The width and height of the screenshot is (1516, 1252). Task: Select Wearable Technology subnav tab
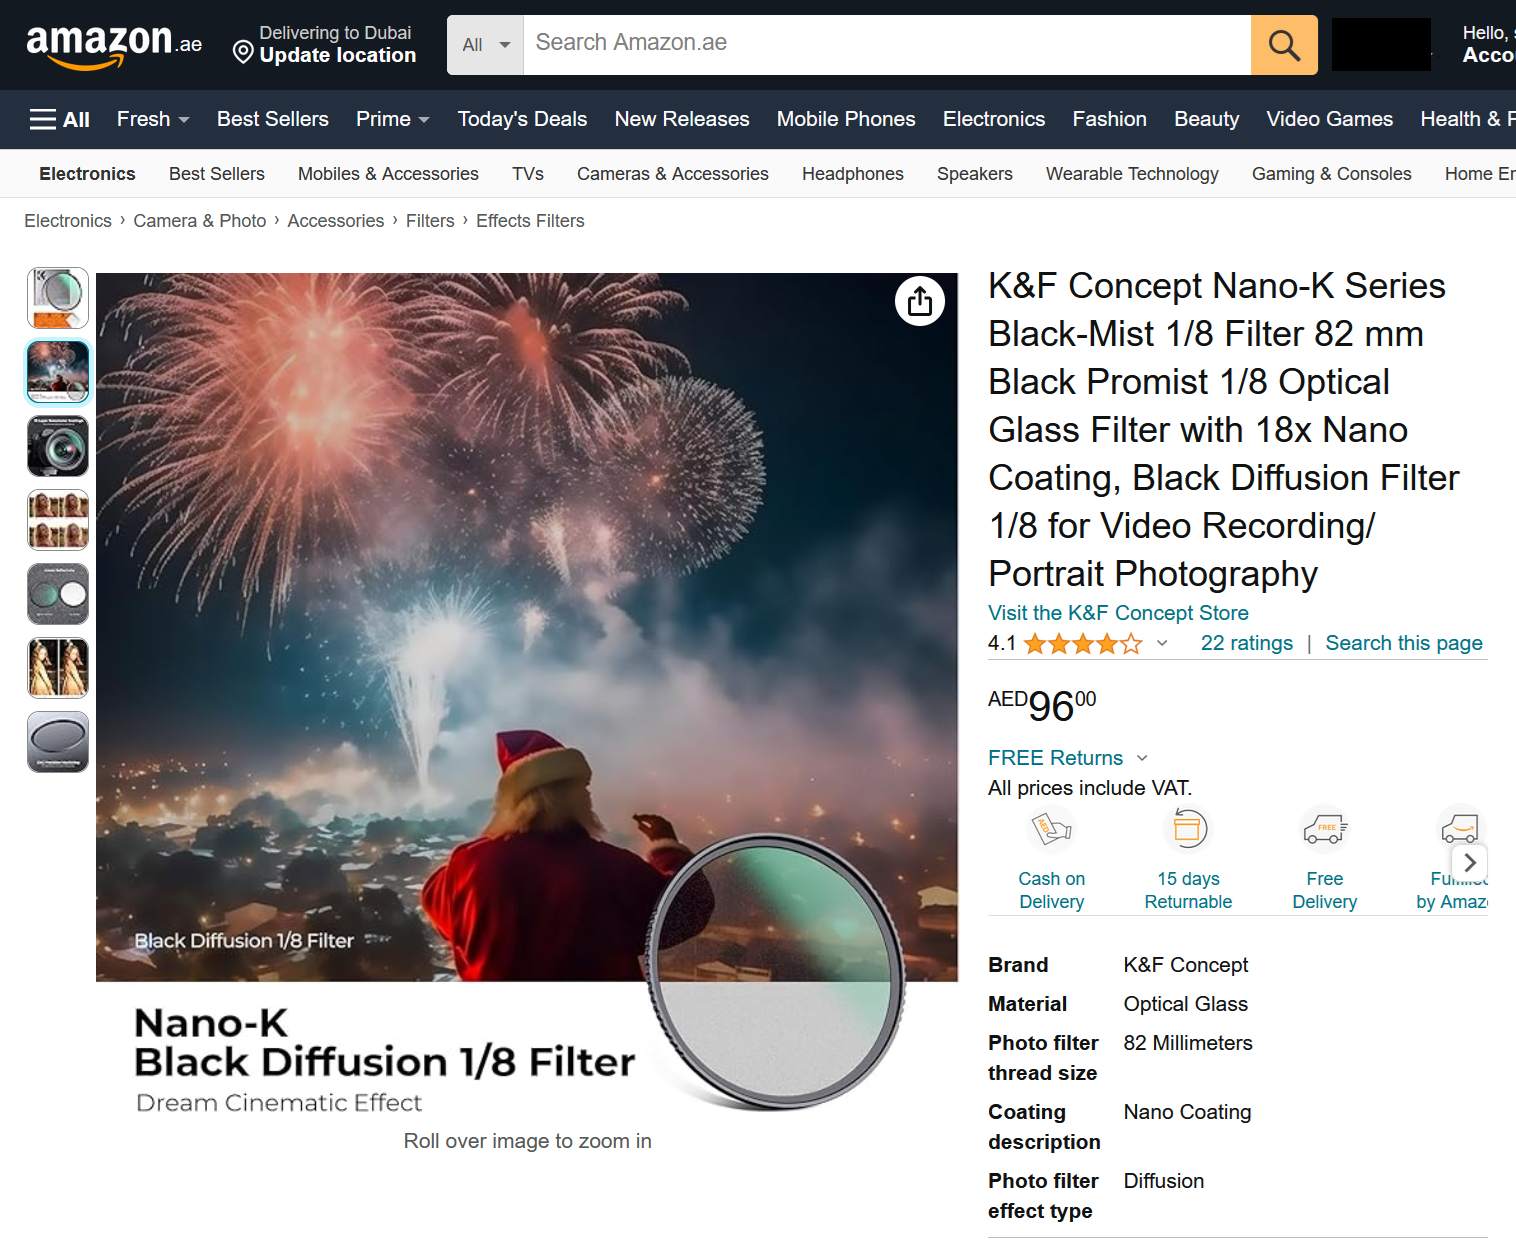[x=1132, y=174]
